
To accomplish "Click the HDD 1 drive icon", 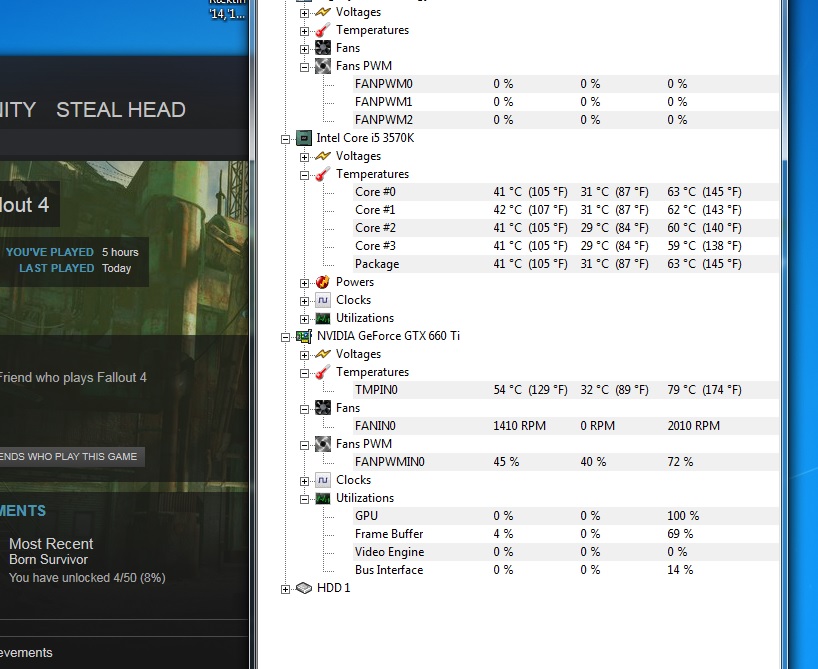I will (x=304, y=588).
